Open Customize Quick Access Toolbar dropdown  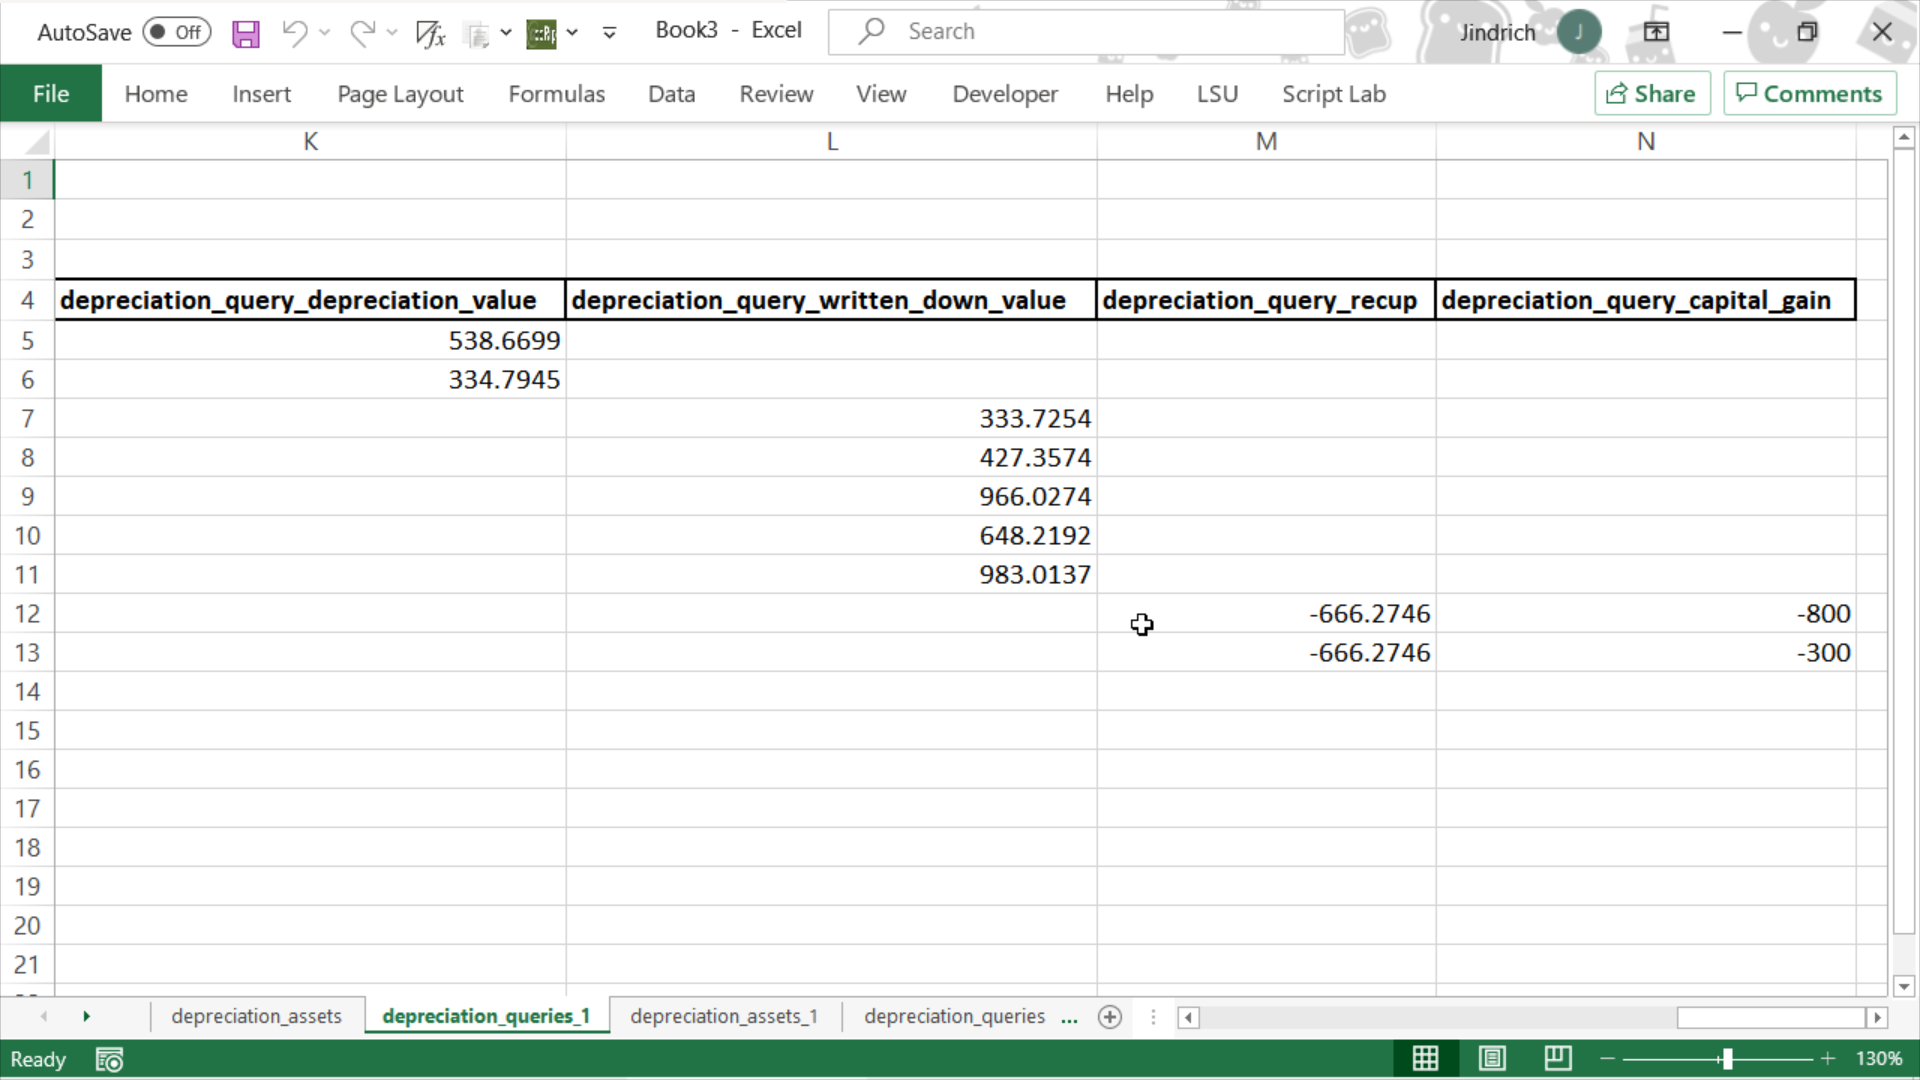coord(609,33)
